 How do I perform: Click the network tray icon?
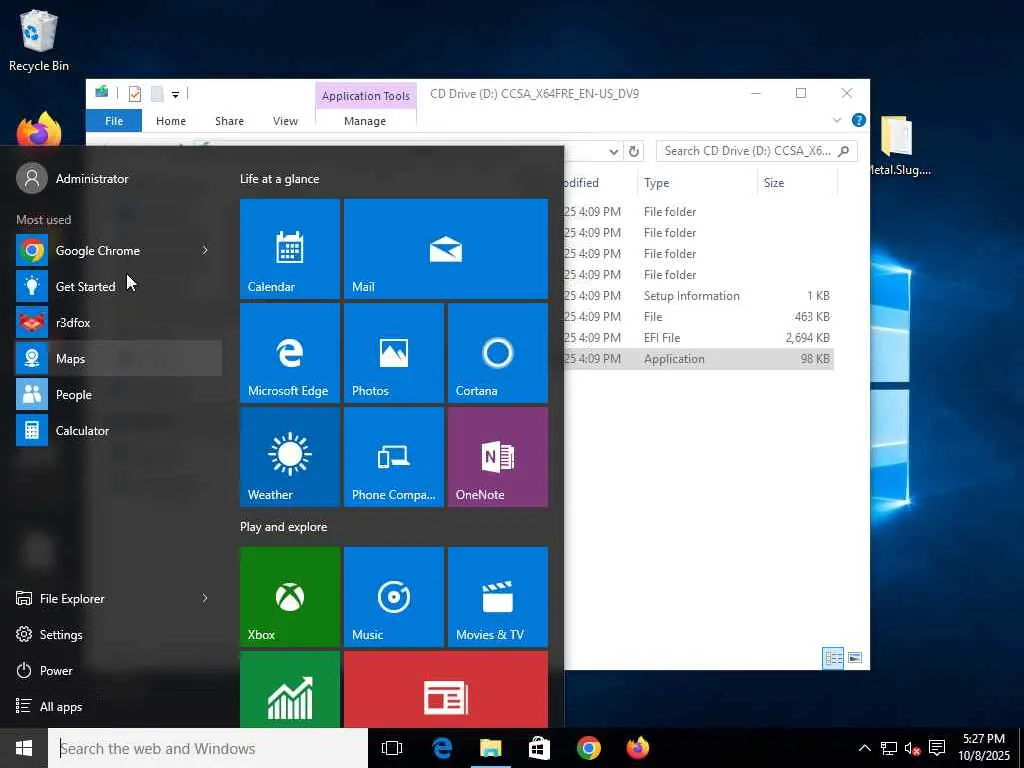tap(888, 748)
